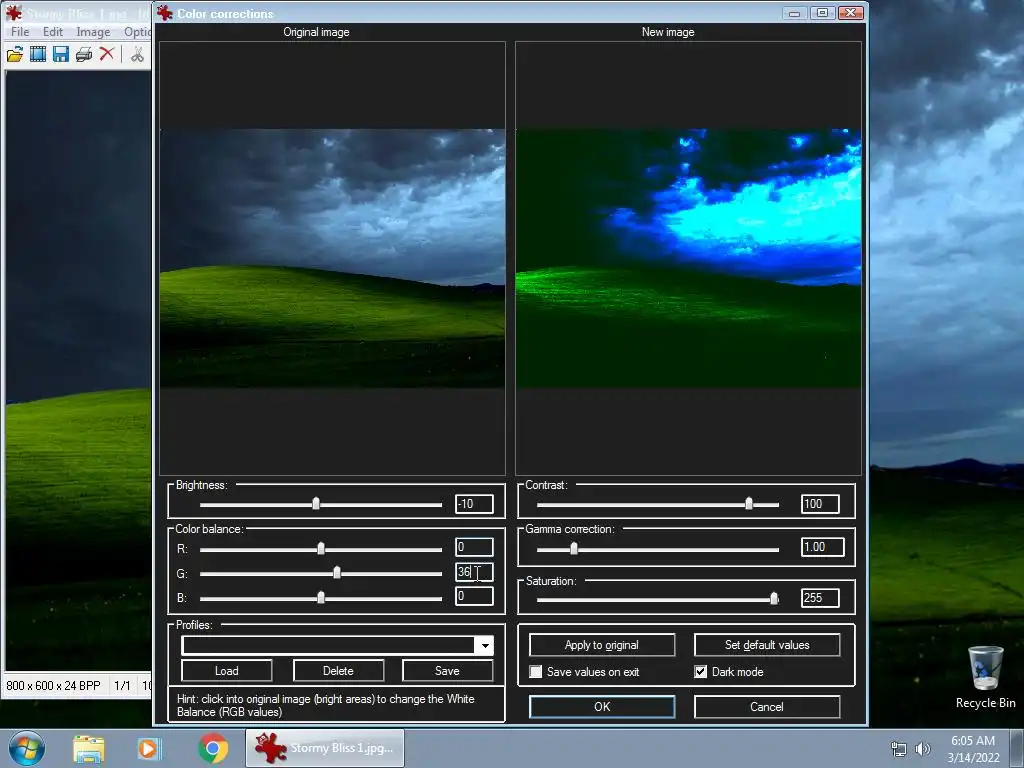The height and width of the screenshot is (768, 1024).
Task: Click the New image preview pane
Action: (x=688, y=259)
